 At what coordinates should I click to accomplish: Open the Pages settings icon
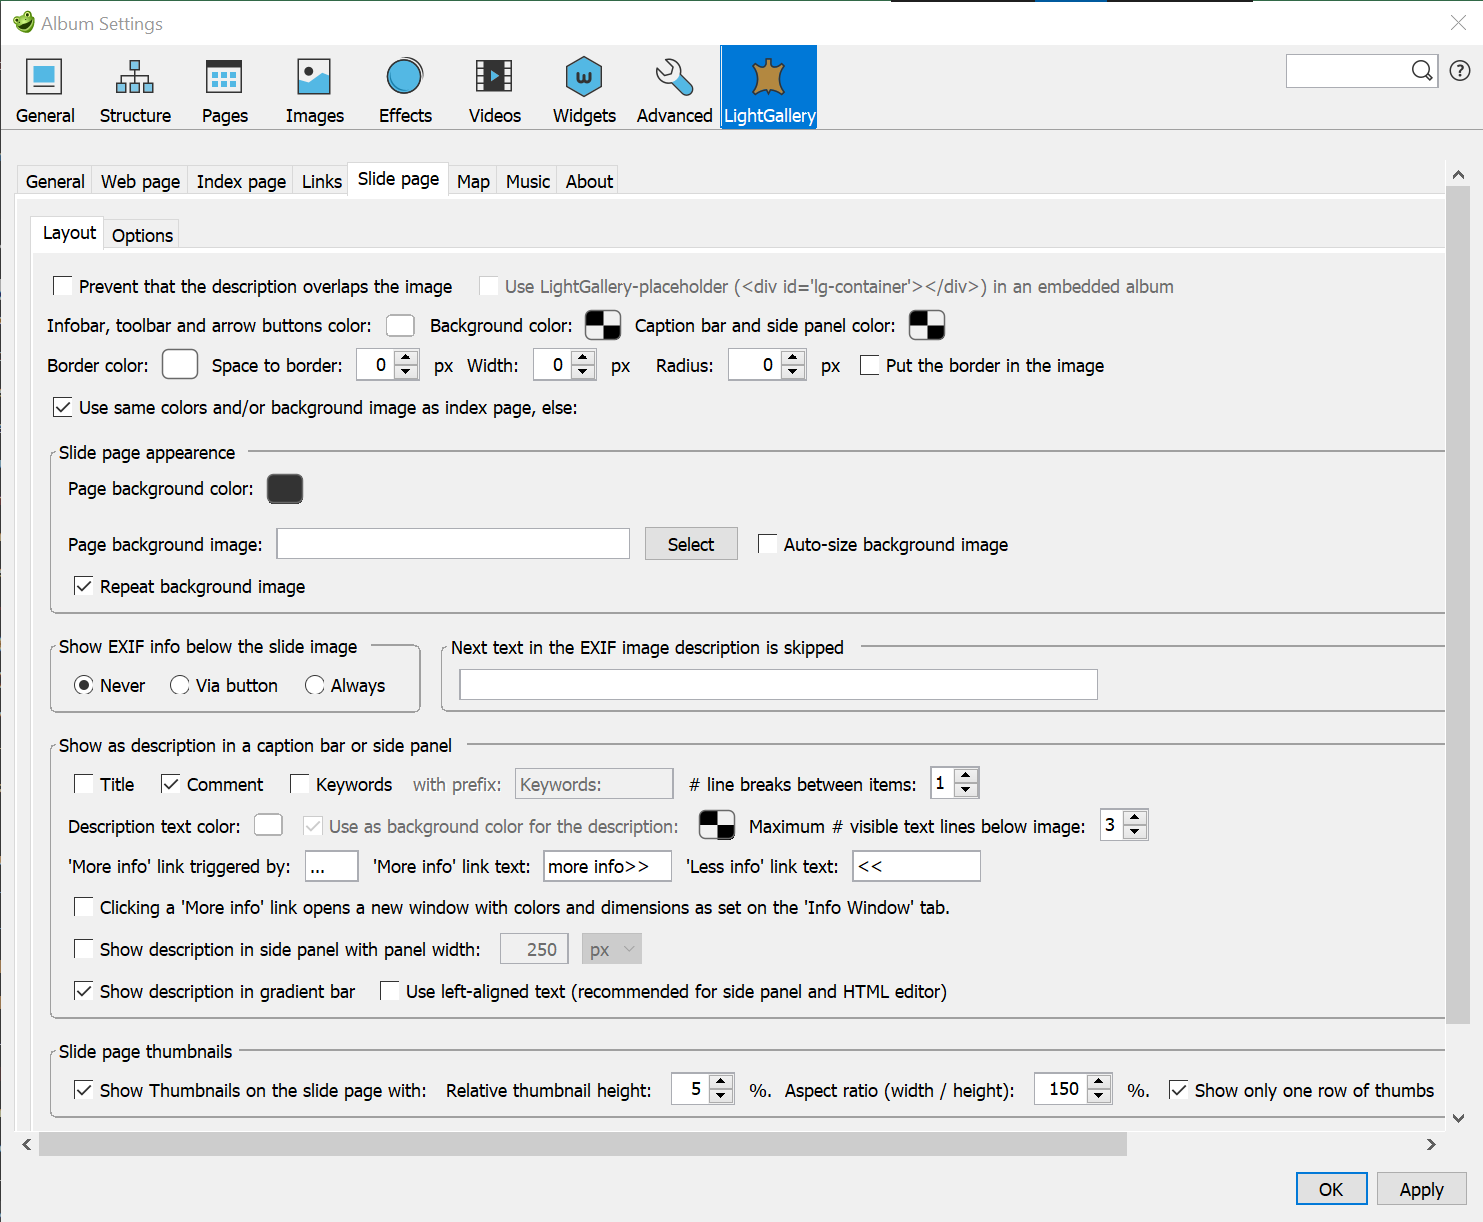[223, 88]
